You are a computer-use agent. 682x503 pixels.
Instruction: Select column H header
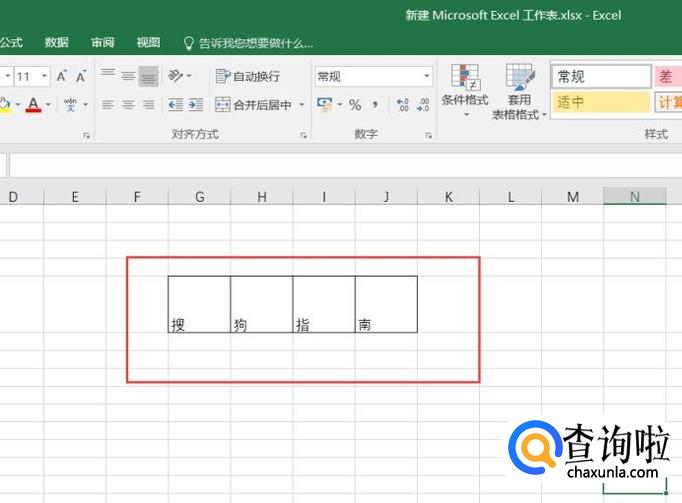[261, 197]
